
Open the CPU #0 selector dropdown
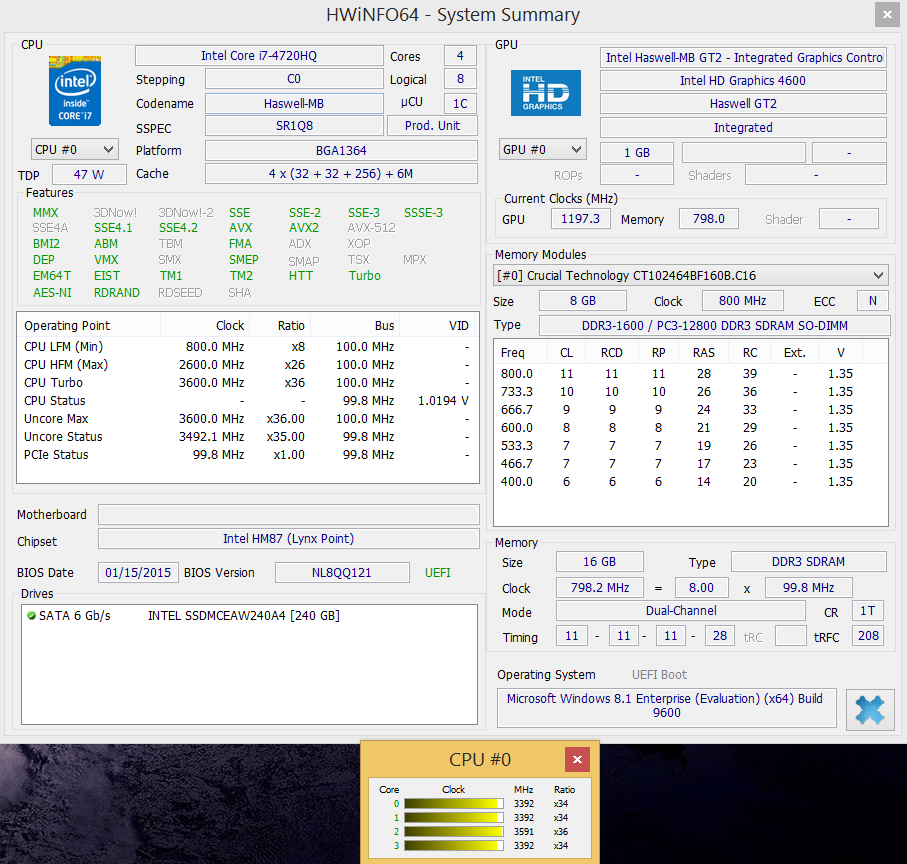(x=75, y=149)
